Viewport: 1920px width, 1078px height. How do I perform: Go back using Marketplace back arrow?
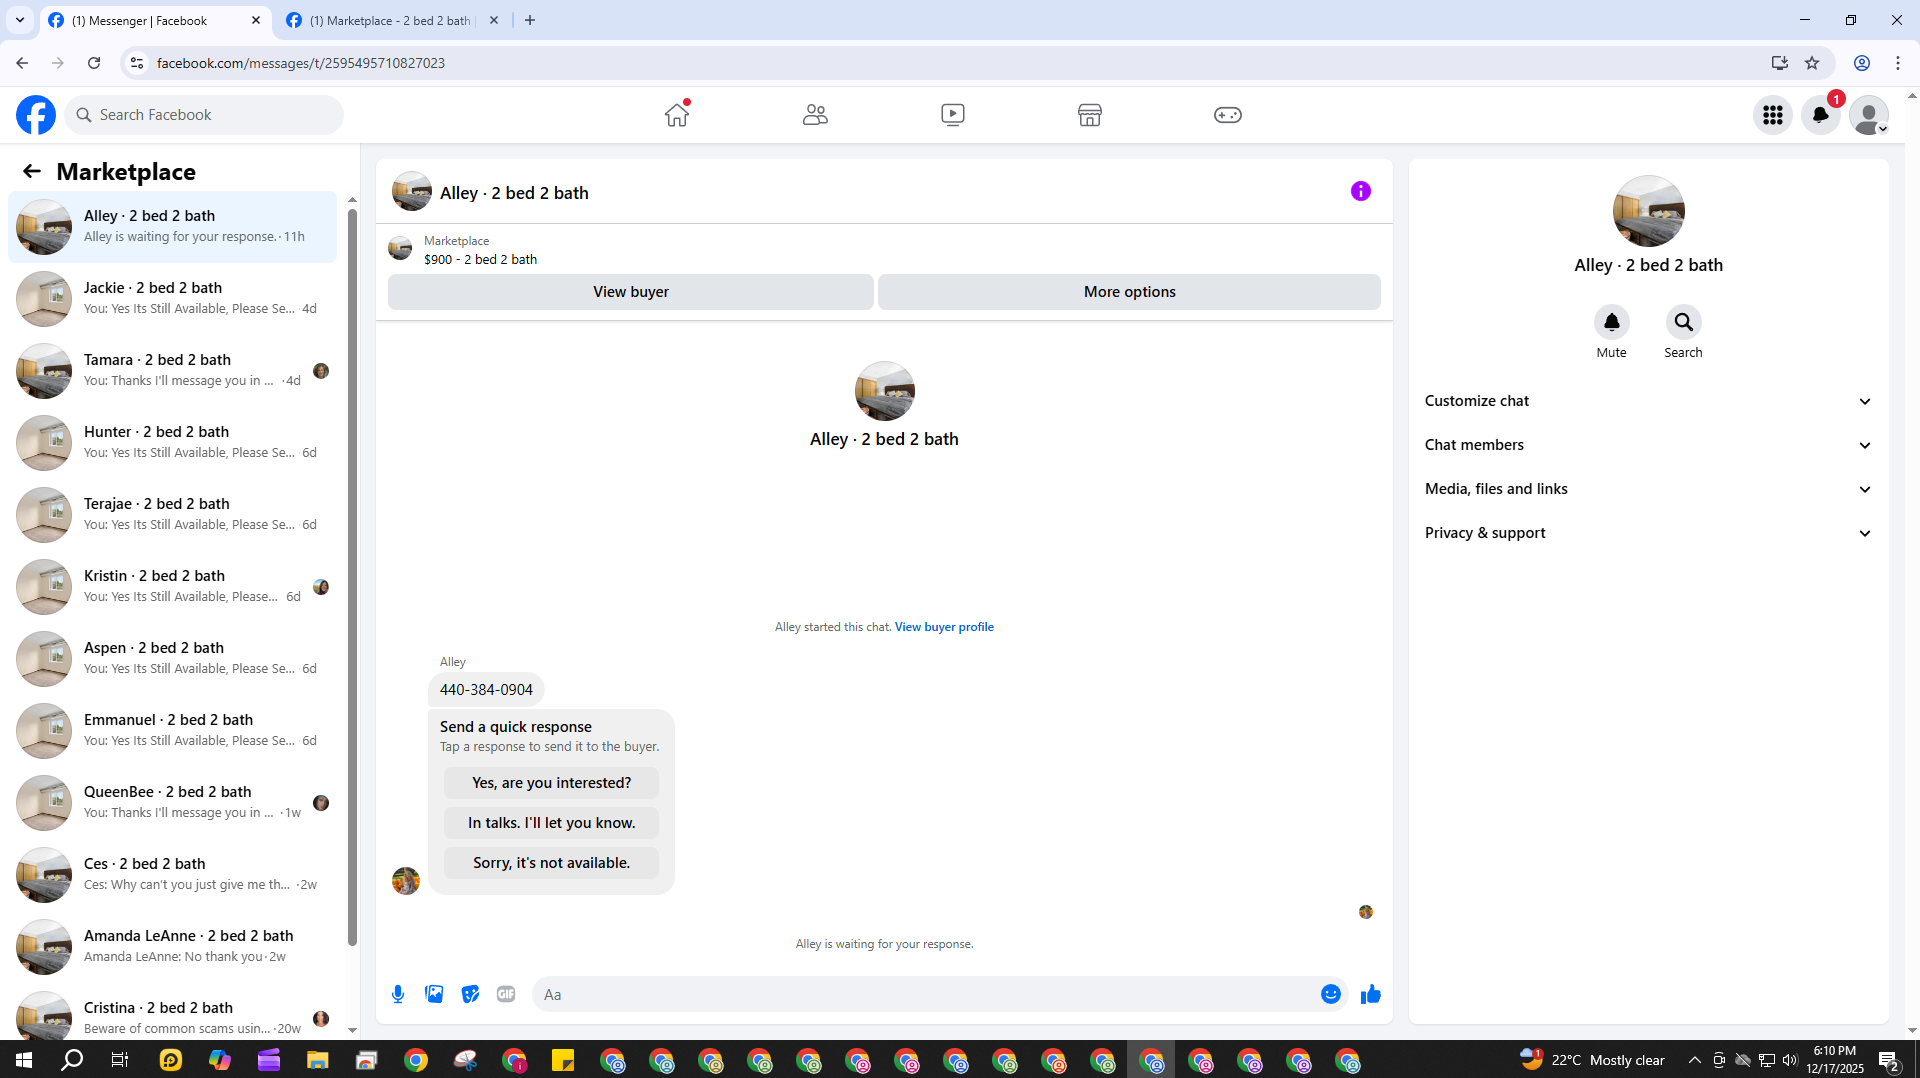(32, 171)
